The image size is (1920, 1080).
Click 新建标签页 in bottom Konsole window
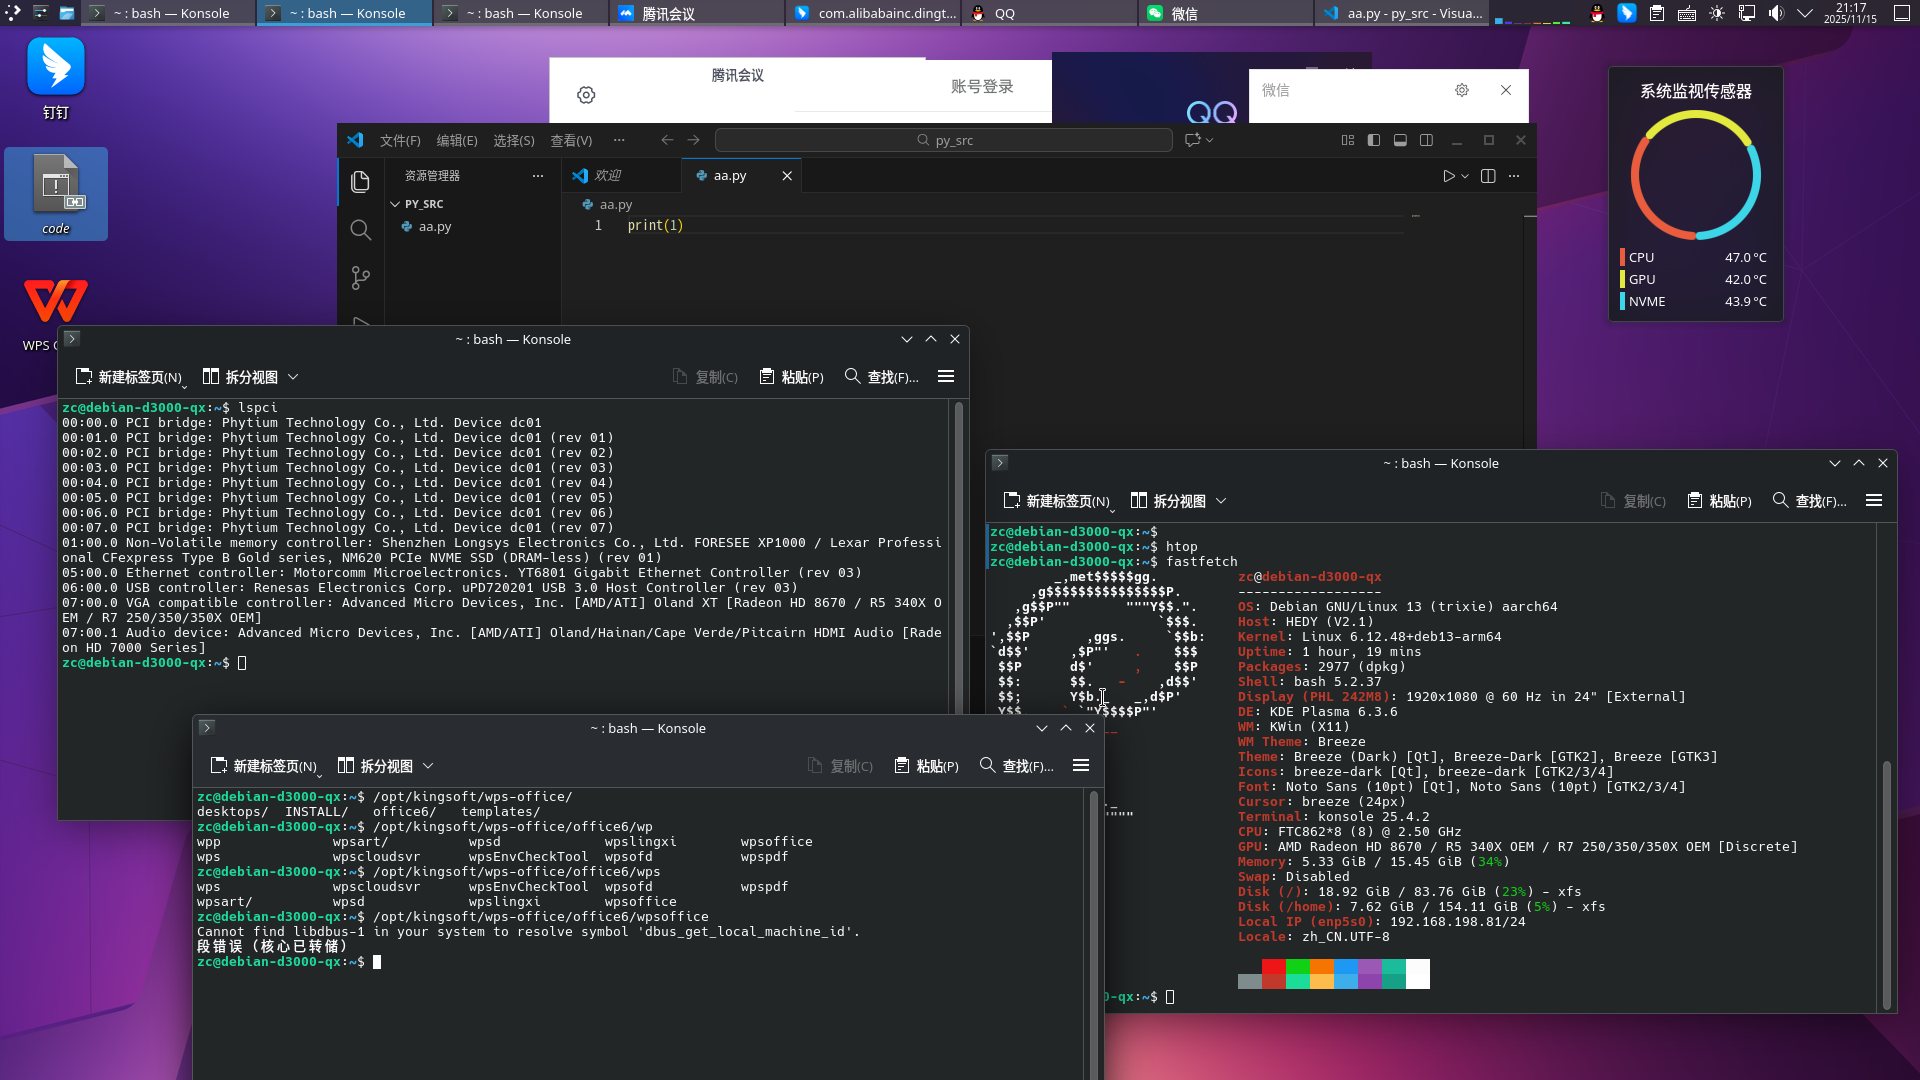[x=264, y=766]
